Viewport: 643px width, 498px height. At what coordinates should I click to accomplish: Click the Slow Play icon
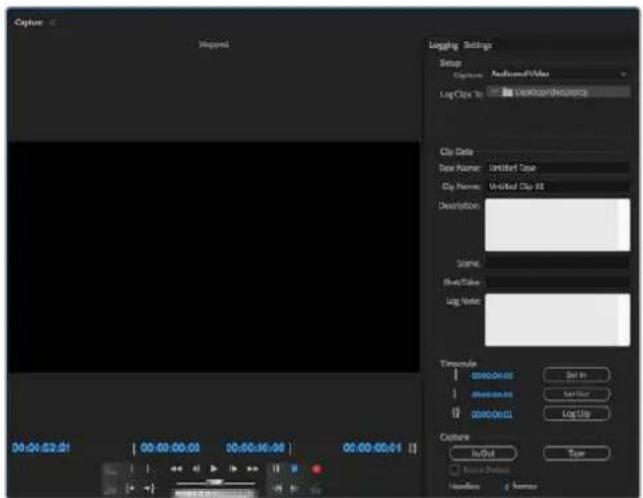294,489
